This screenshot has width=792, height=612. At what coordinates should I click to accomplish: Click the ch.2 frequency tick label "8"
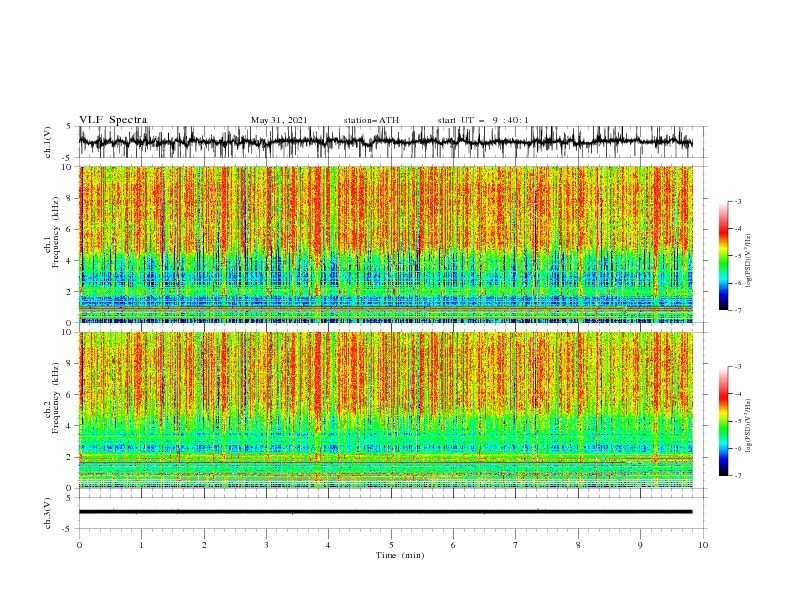(x=69, y=364)
